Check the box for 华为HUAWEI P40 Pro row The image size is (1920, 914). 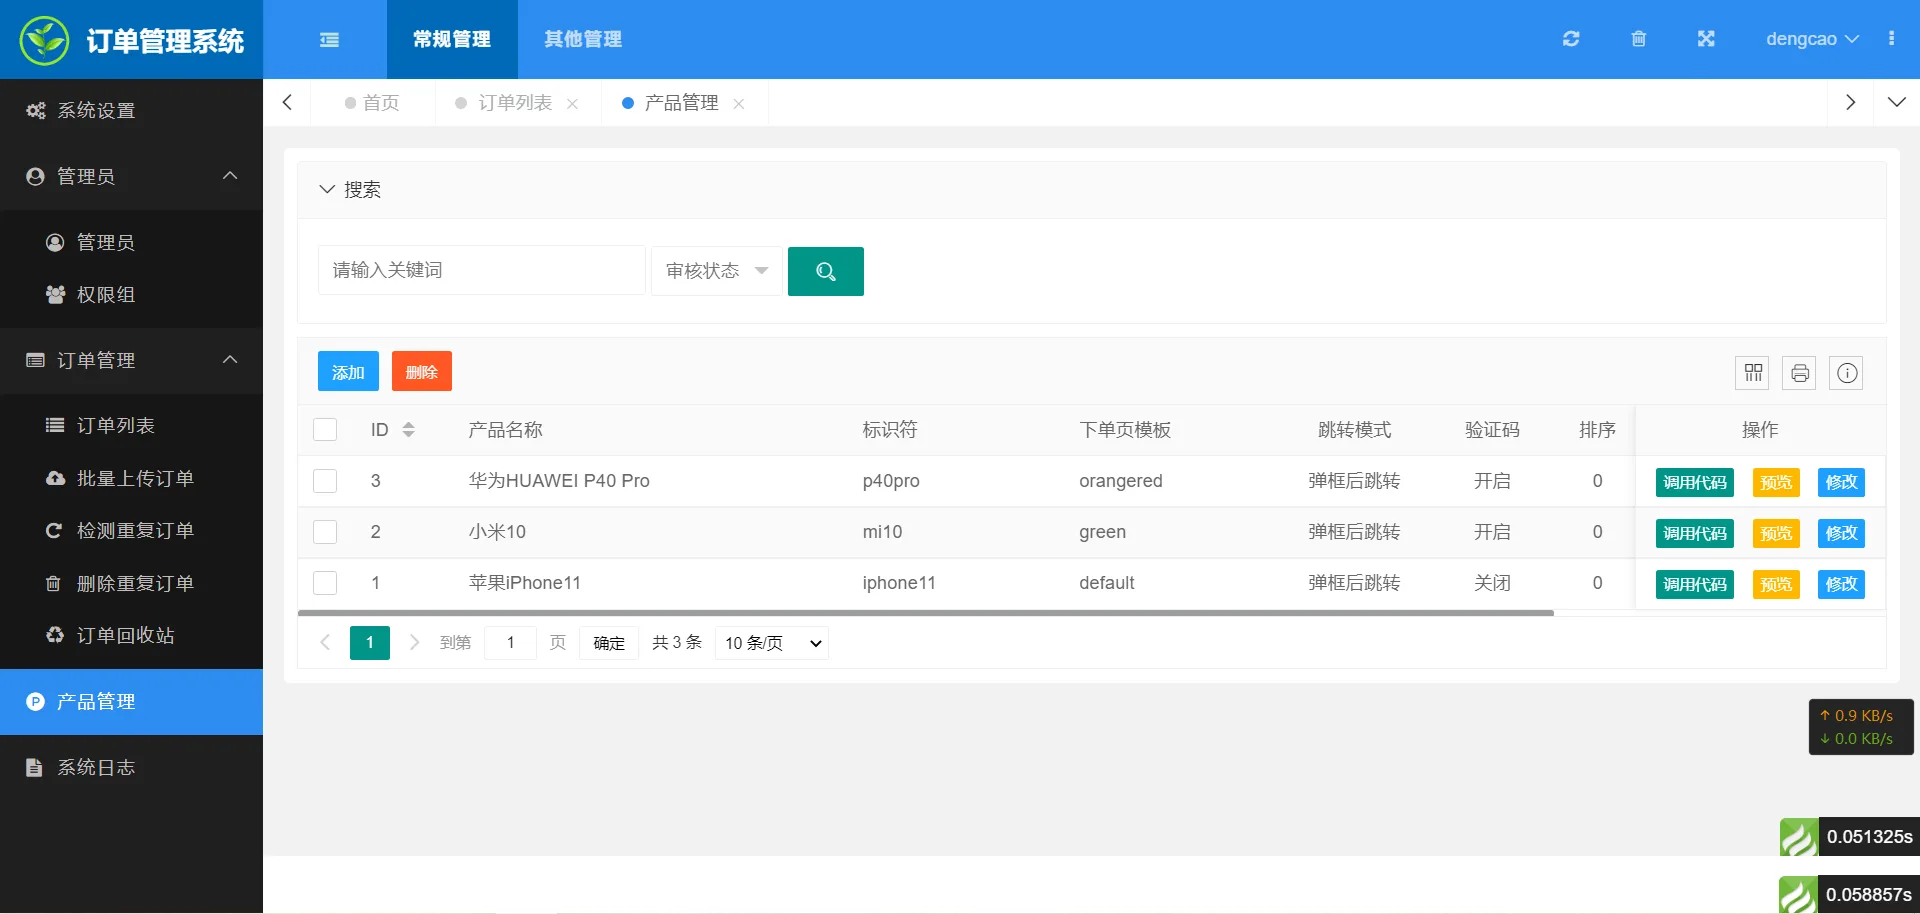[x=325, y=481]
